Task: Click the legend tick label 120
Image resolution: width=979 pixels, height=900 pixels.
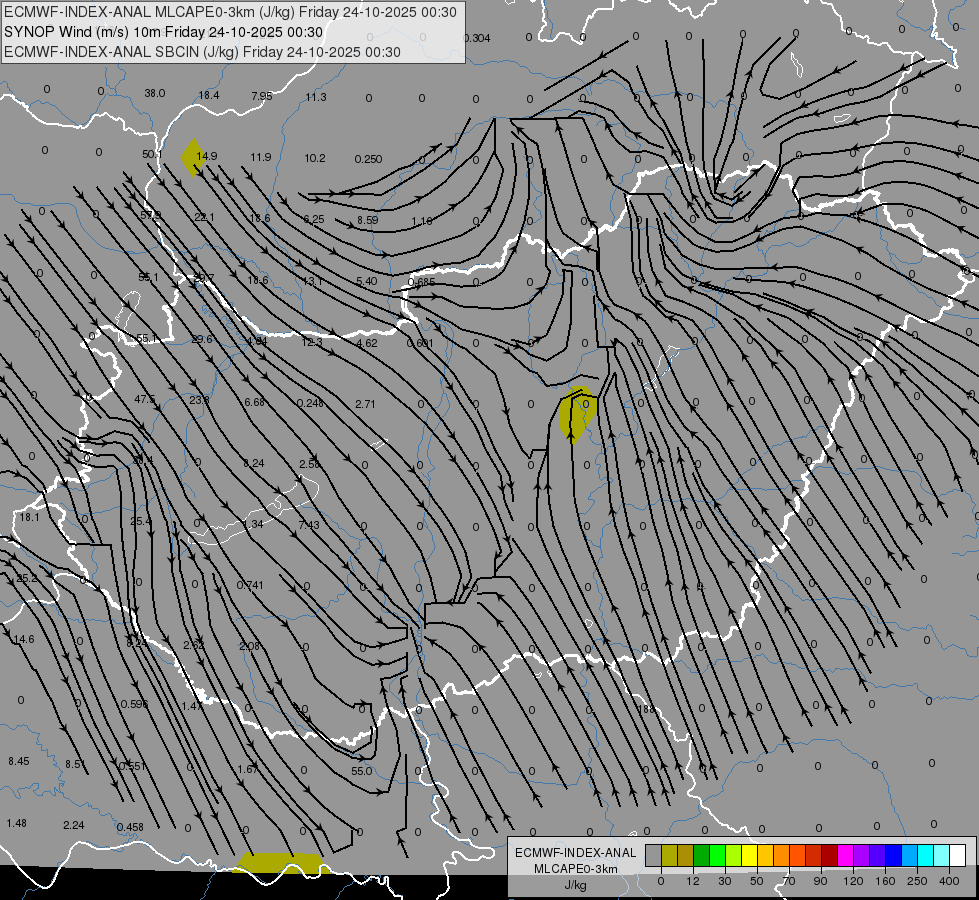Action: click(x=853, y=881)
